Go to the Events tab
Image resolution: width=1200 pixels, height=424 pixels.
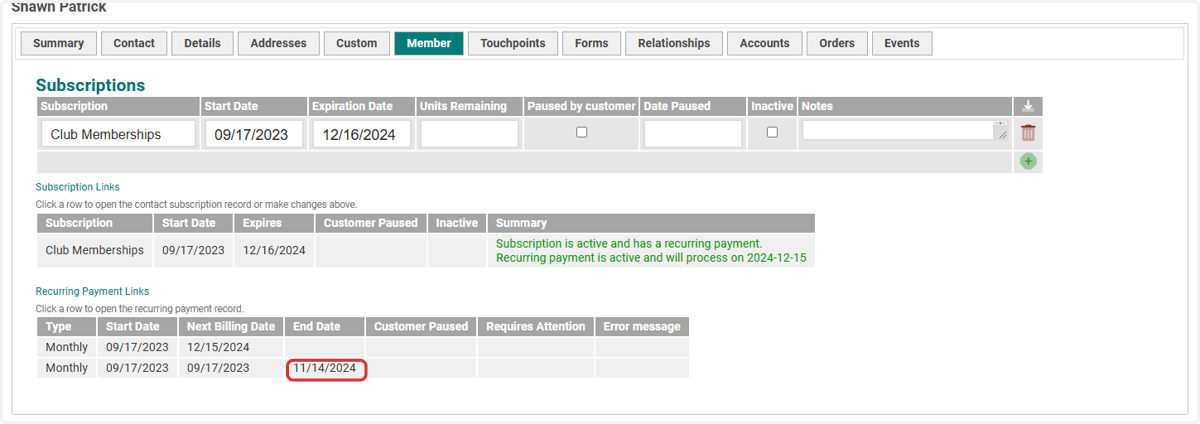pos(902,43)
